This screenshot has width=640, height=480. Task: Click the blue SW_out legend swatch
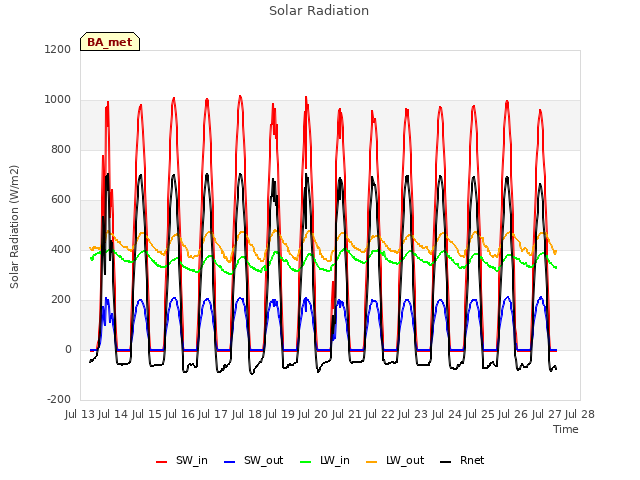click(x=230, y=462)
